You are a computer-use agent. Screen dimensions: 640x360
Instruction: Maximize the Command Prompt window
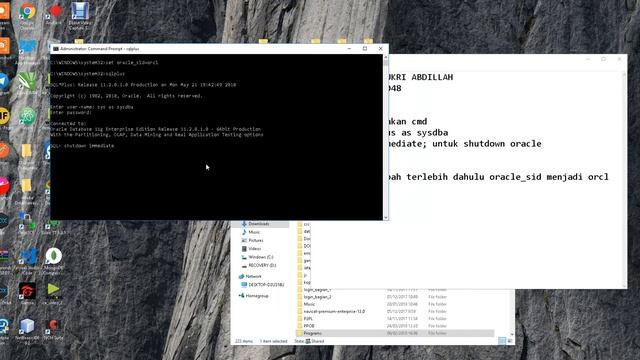[x=365, y=49]
